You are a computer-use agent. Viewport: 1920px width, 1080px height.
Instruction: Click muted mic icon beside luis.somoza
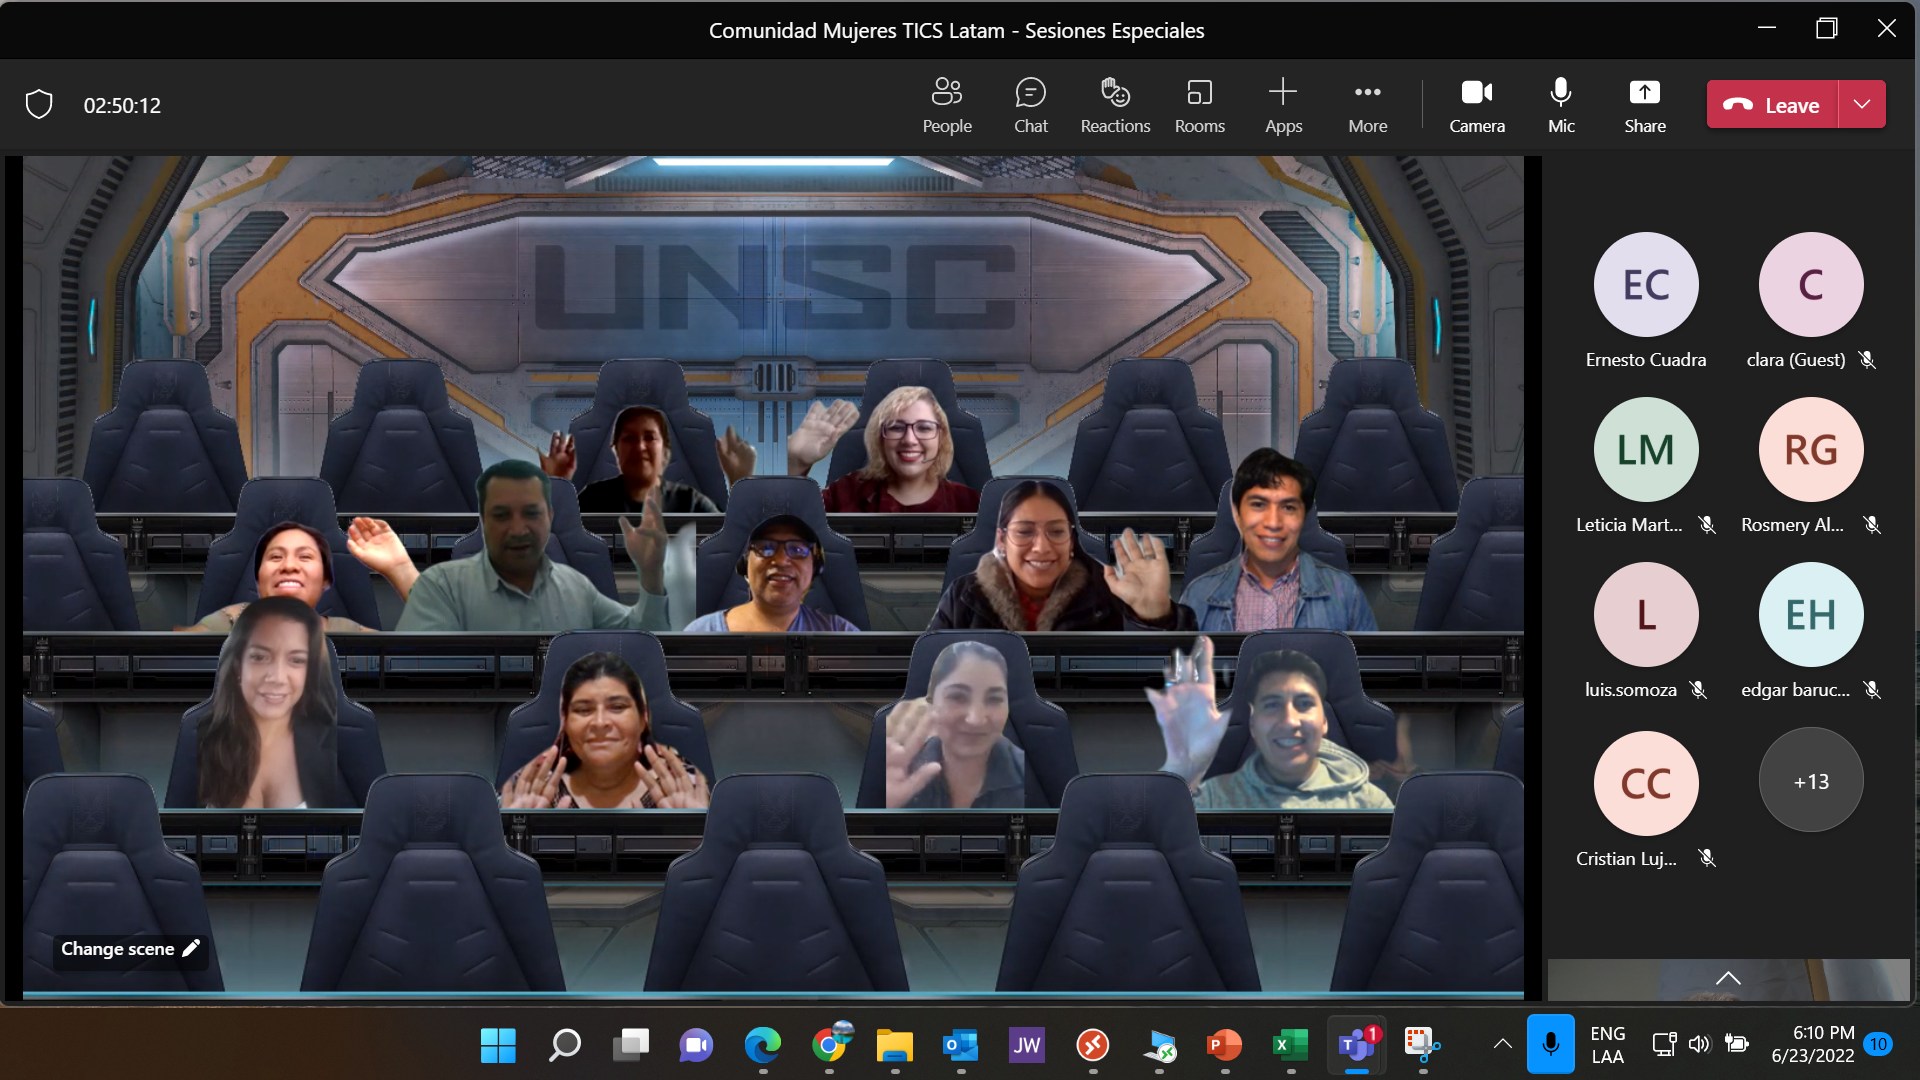[1698, 690]
